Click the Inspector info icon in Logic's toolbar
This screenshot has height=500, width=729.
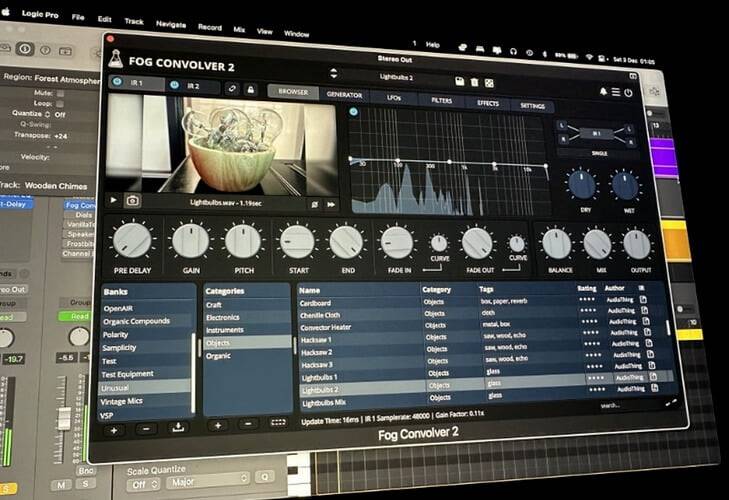tap(25, 48)
